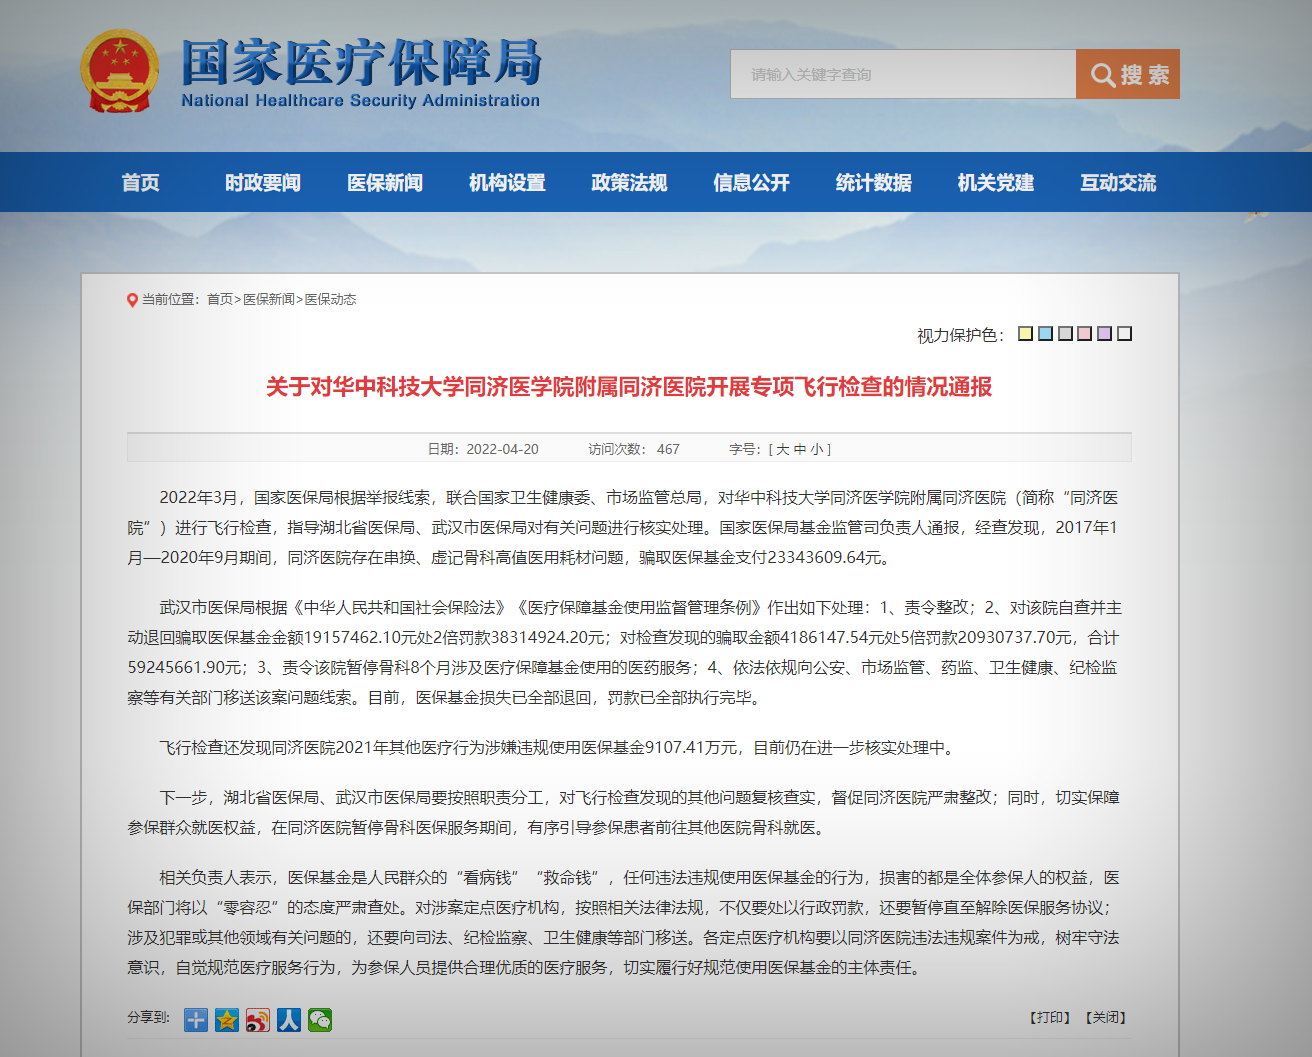Click the 关闭 close link
The width and height of the screenshot is (1312, 1057).
pyautogui.click(x=1106, y=1017)
